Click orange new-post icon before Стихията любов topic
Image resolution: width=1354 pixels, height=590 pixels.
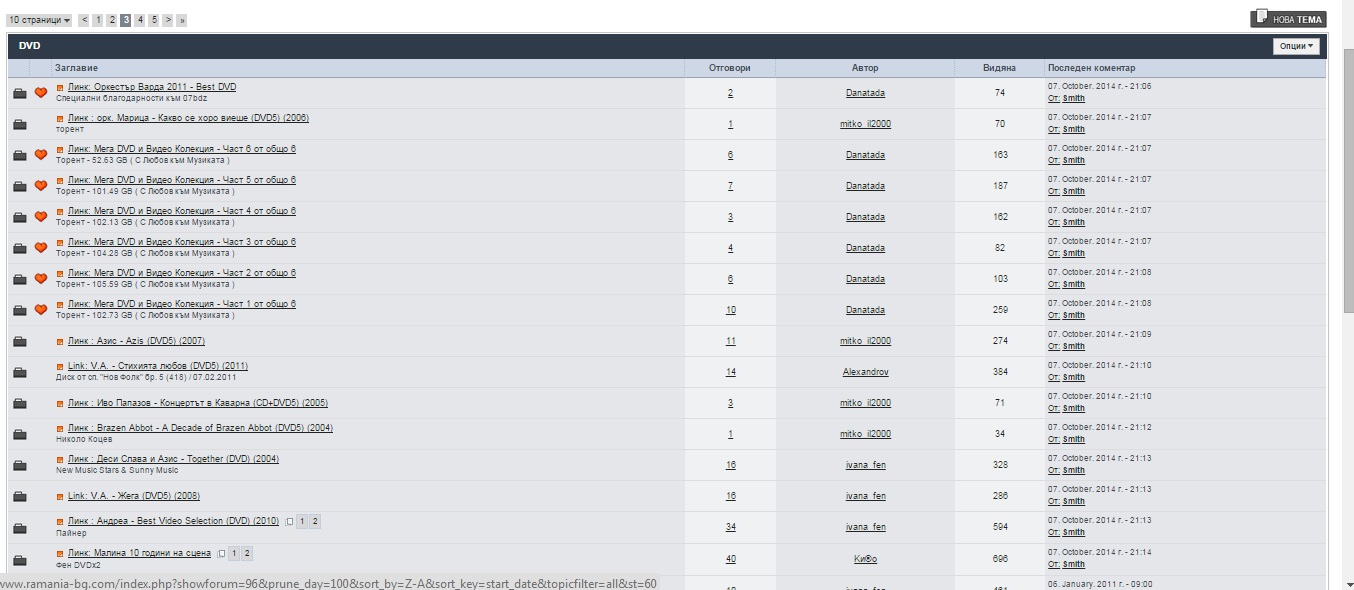pos(60,366)
